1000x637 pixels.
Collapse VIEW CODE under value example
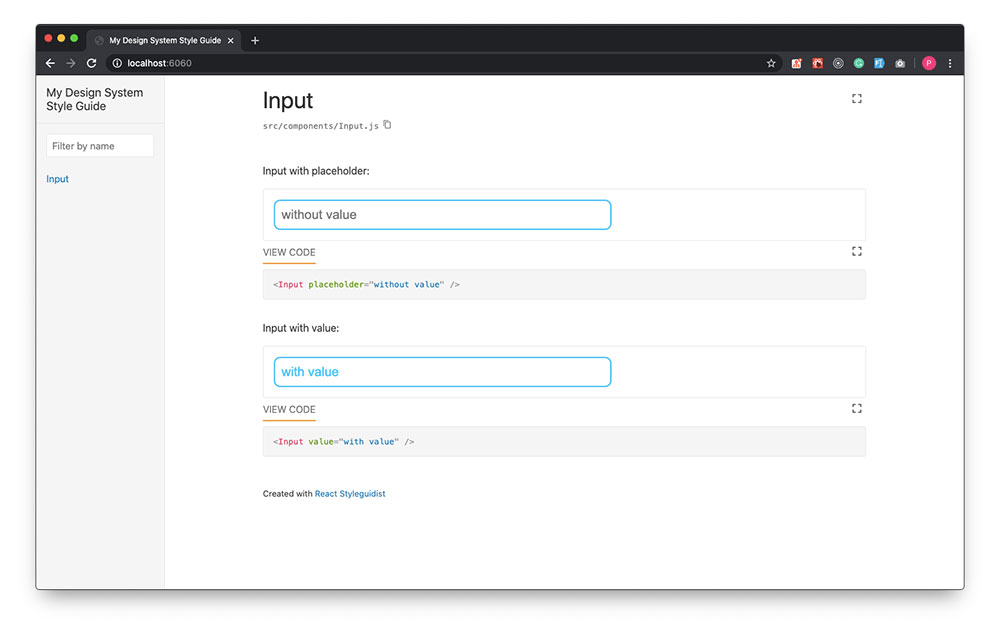289,409
